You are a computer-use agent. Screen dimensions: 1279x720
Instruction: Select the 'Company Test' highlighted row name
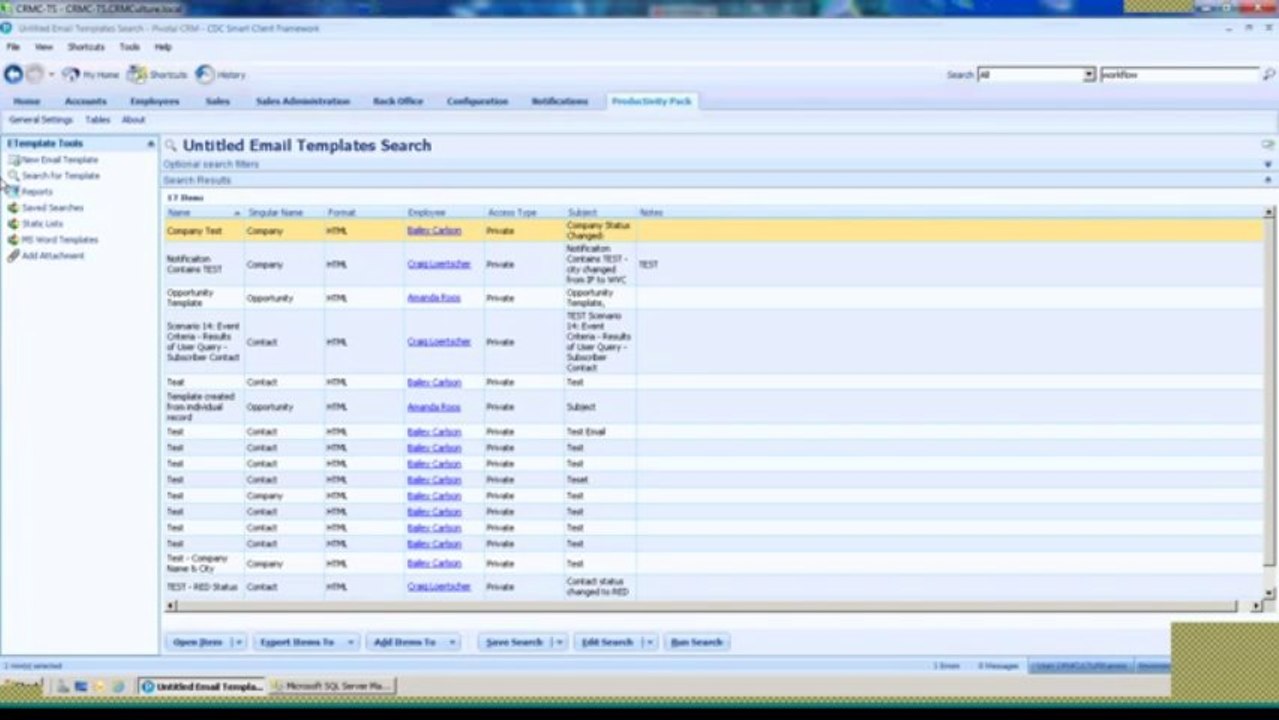[x=195, y=231]
